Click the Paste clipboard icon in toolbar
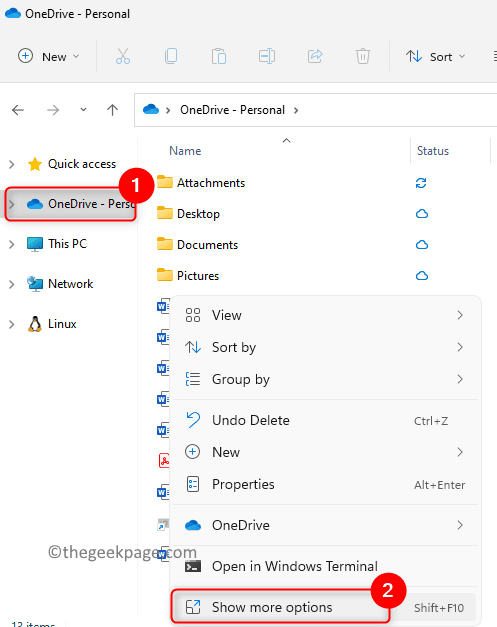The width and height of the screenshot is (497, 627). coord(219,56)
